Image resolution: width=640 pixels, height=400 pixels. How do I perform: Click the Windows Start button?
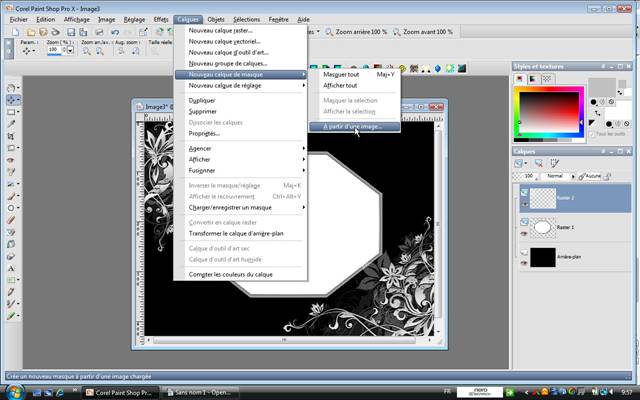(x=12, y=392)
